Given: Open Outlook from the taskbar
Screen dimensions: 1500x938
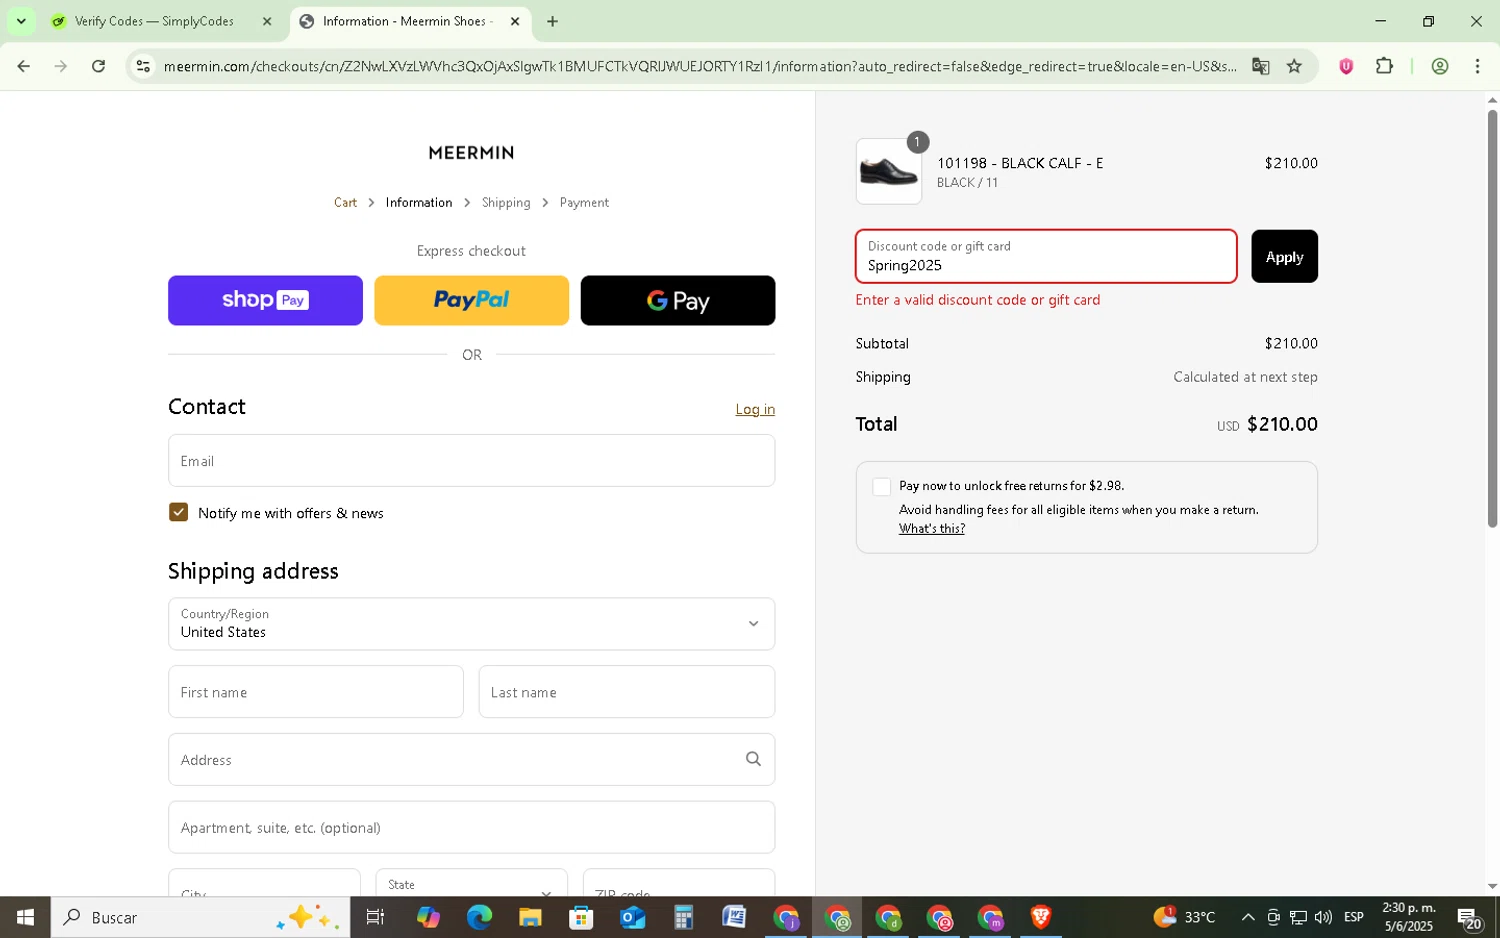Looking at the screenshot, I should coord(632,917).
